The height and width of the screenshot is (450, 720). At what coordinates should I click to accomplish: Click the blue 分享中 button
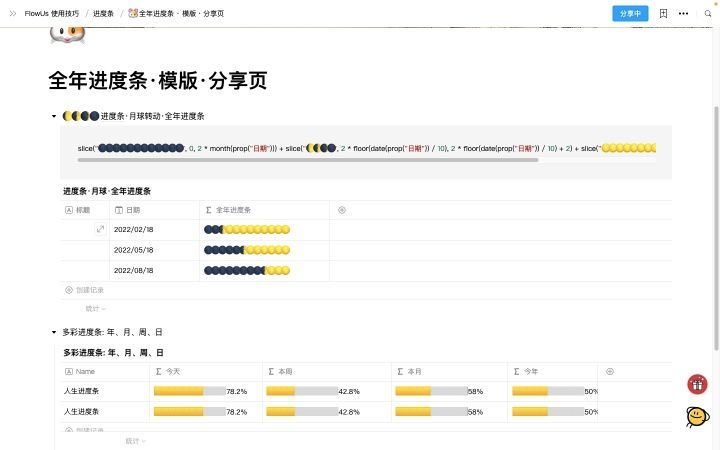630,13
